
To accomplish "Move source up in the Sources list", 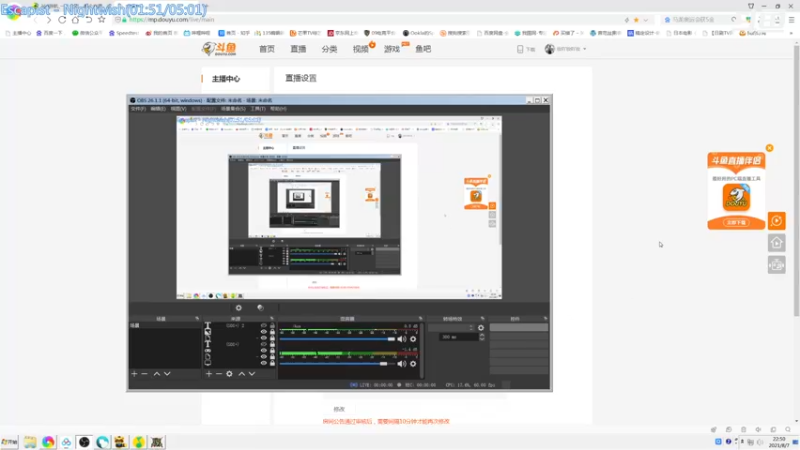I will [x=241, y=374].
